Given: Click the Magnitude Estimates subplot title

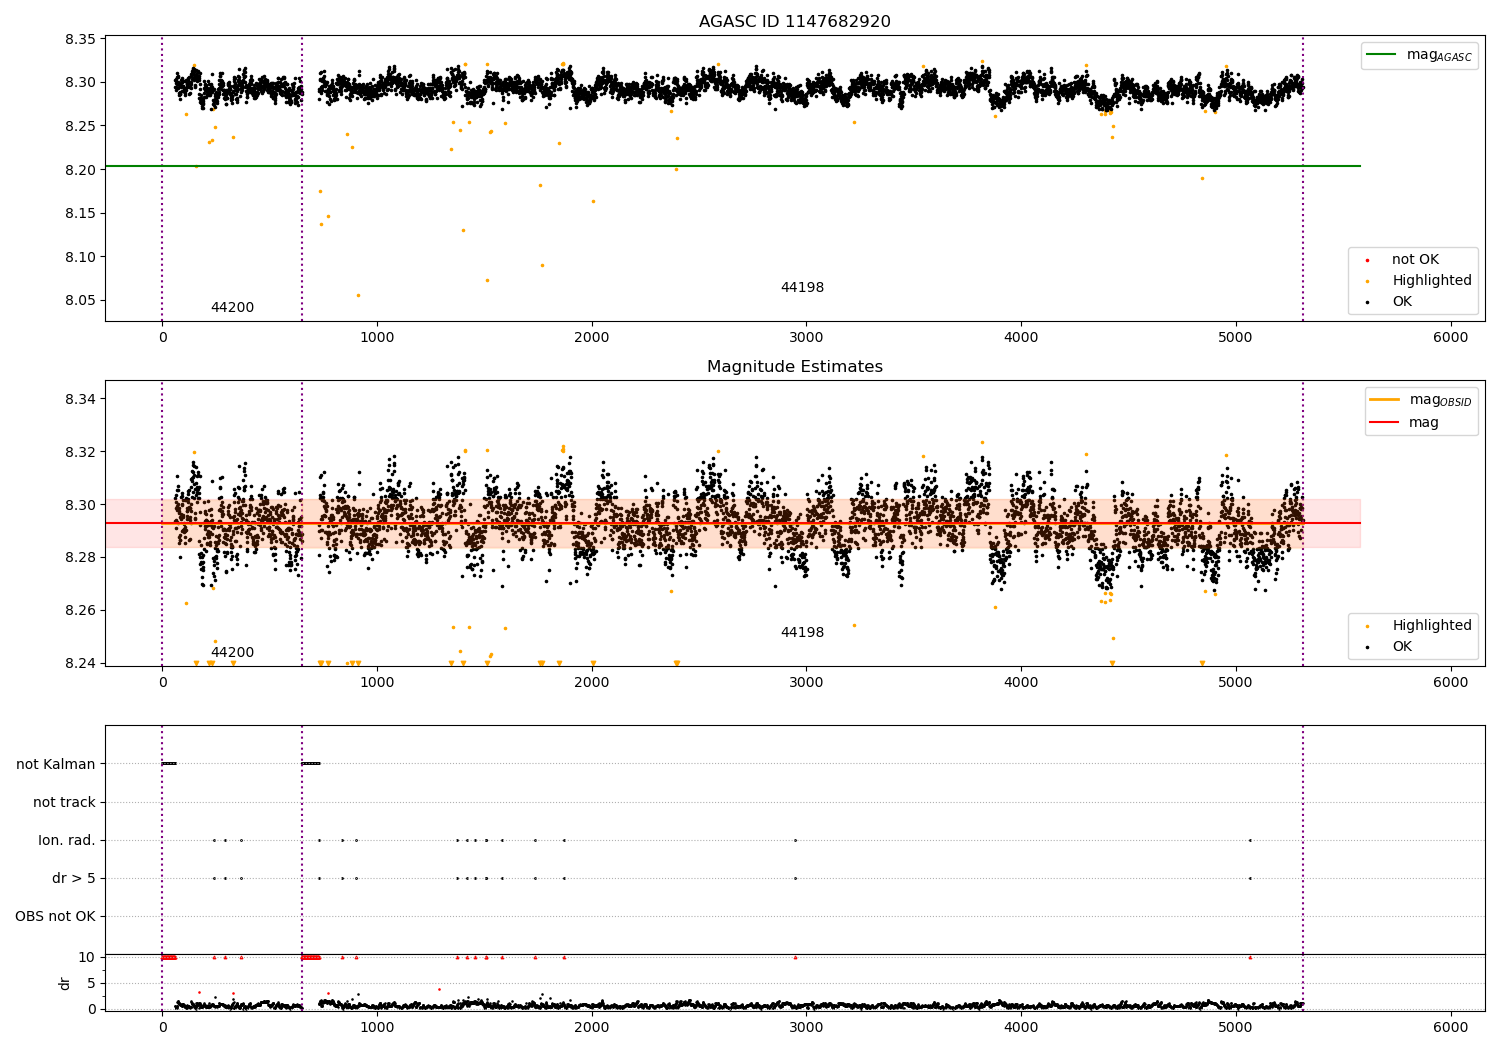Looking at the screenshot, I should pyautogui.click(x=794, y=367).
